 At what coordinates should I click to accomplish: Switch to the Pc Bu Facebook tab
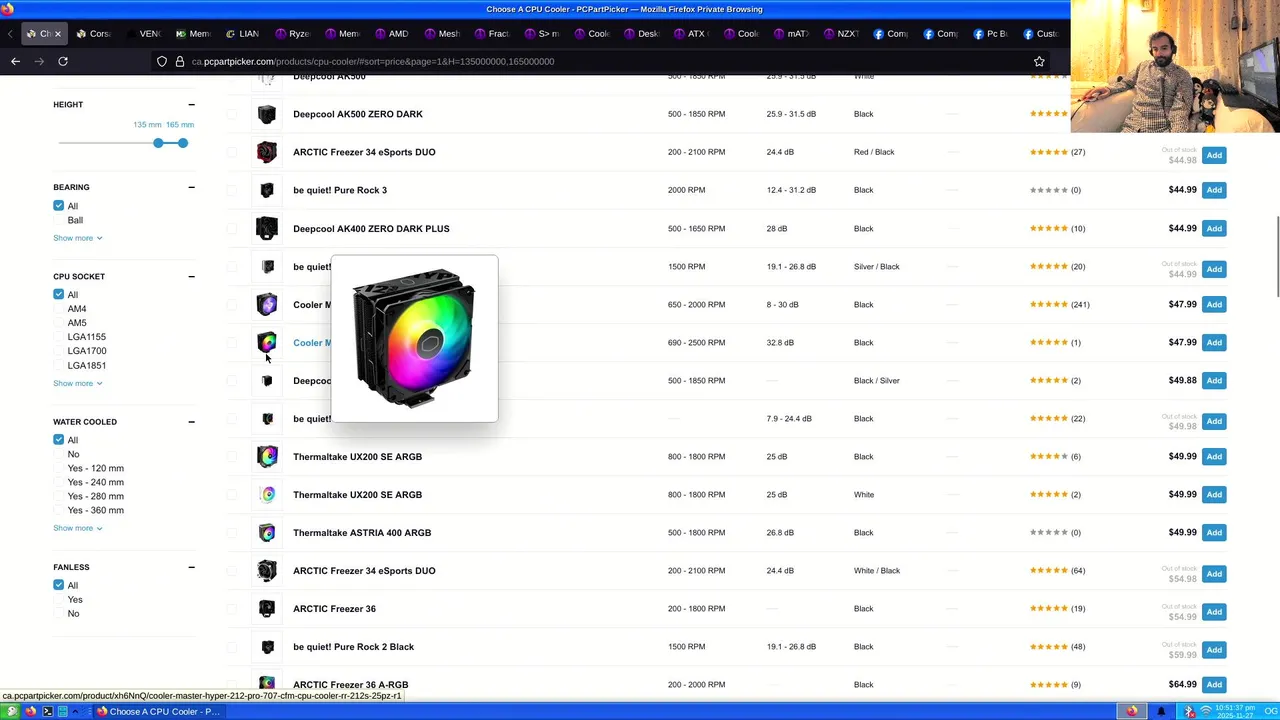[x=991, y=34]
